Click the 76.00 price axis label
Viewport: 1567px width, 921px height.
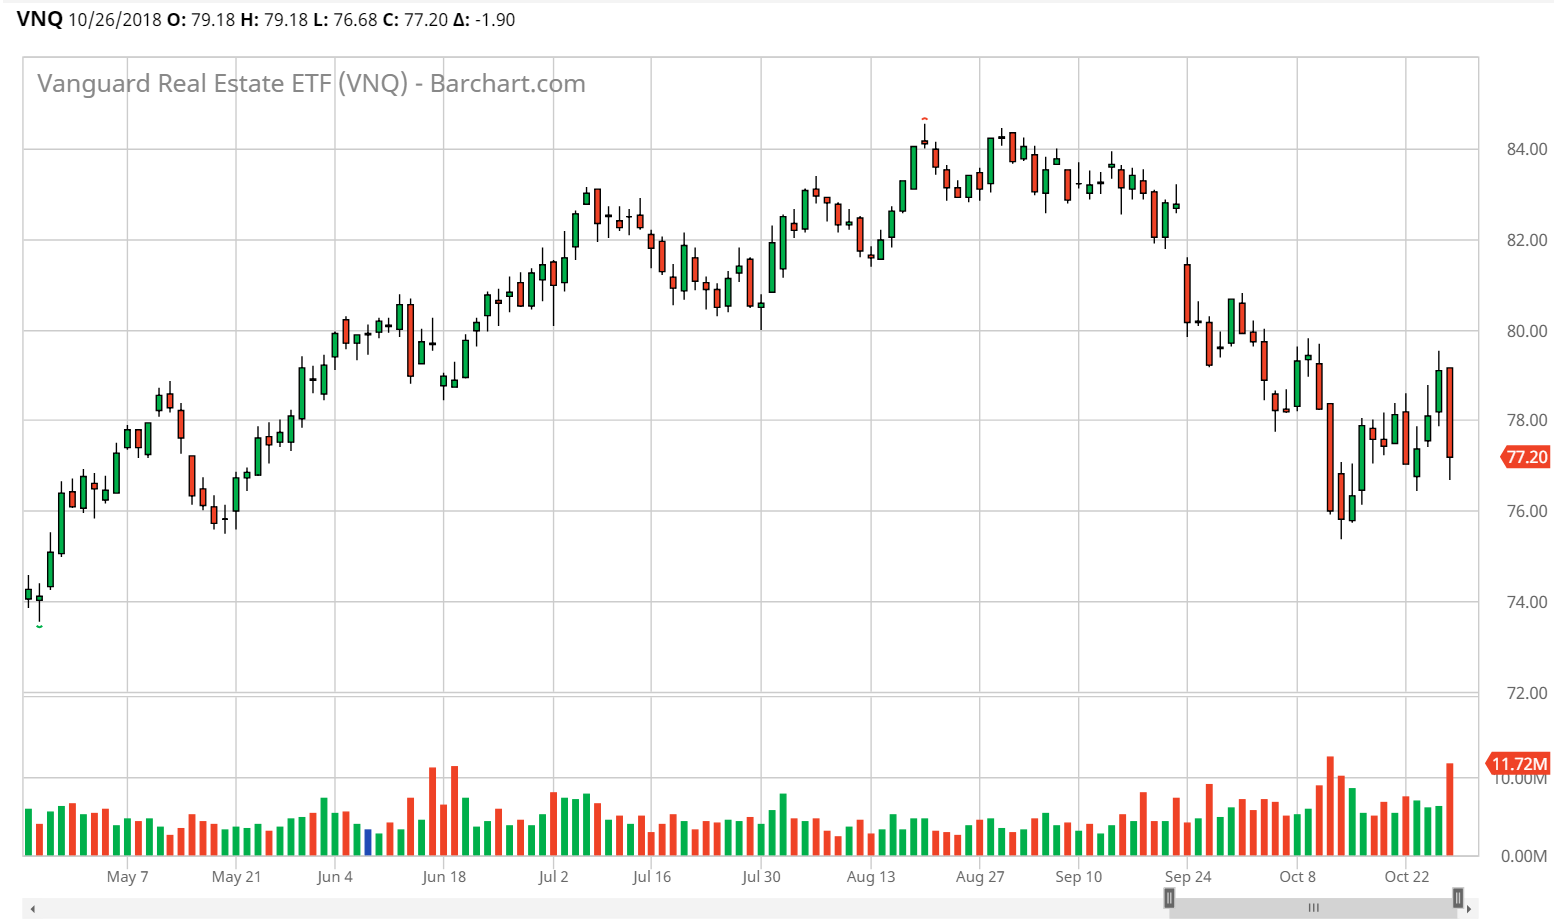pyautogui.click(x=1527, y=511)
